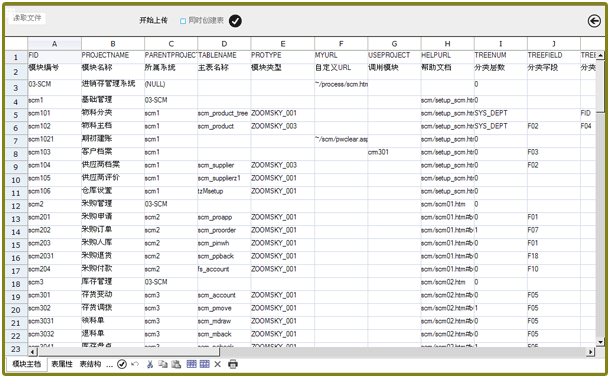The width and height of the screenshot is (610, 378).
Task: Click the print icon in bottom toolbar
Action: click(x=233, y=364)
